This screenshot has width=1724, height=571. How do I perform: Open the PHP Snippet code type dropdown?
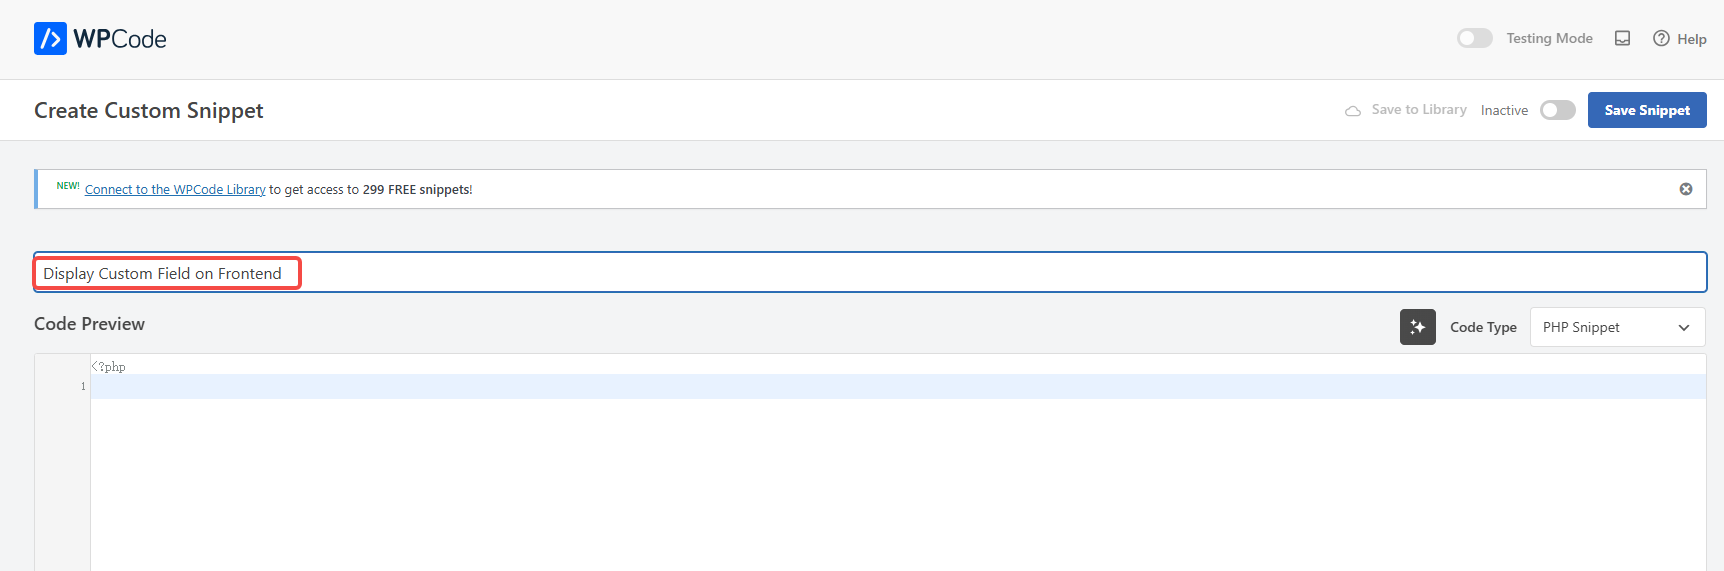pos(1616,327)
